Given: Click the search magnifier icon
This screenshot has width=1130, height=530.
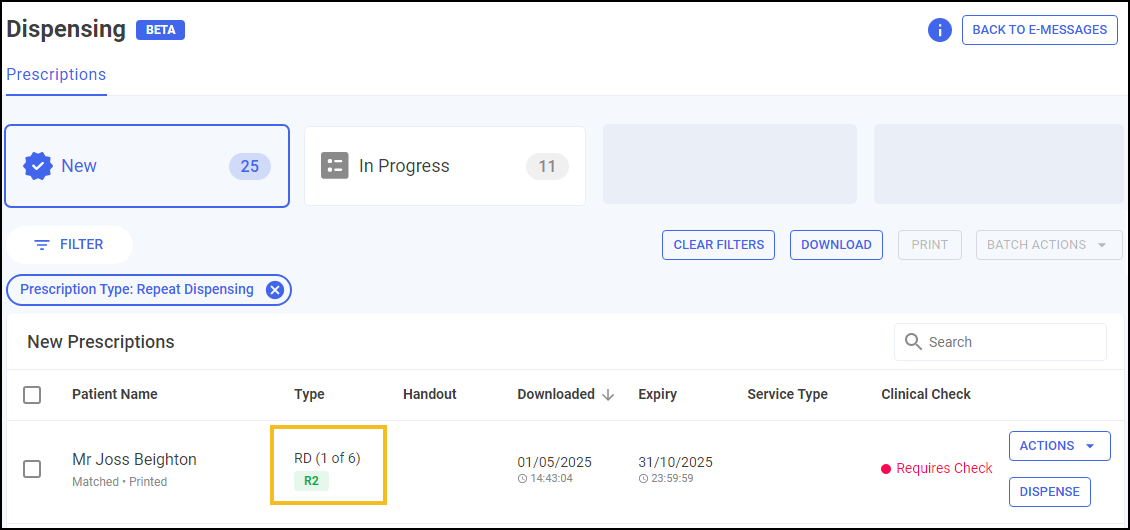Looking at the screenshot, I should [x=913, y=342].
